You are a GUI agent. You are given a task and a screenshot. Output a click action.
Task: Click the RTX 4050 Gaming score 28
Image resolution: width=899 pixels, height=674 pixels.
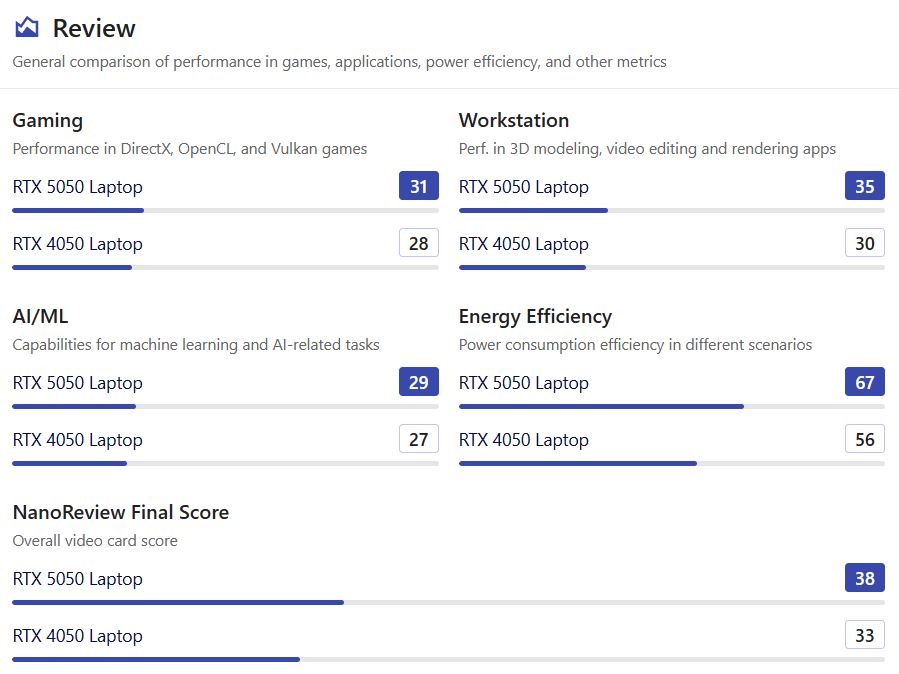tap(418, 244)
